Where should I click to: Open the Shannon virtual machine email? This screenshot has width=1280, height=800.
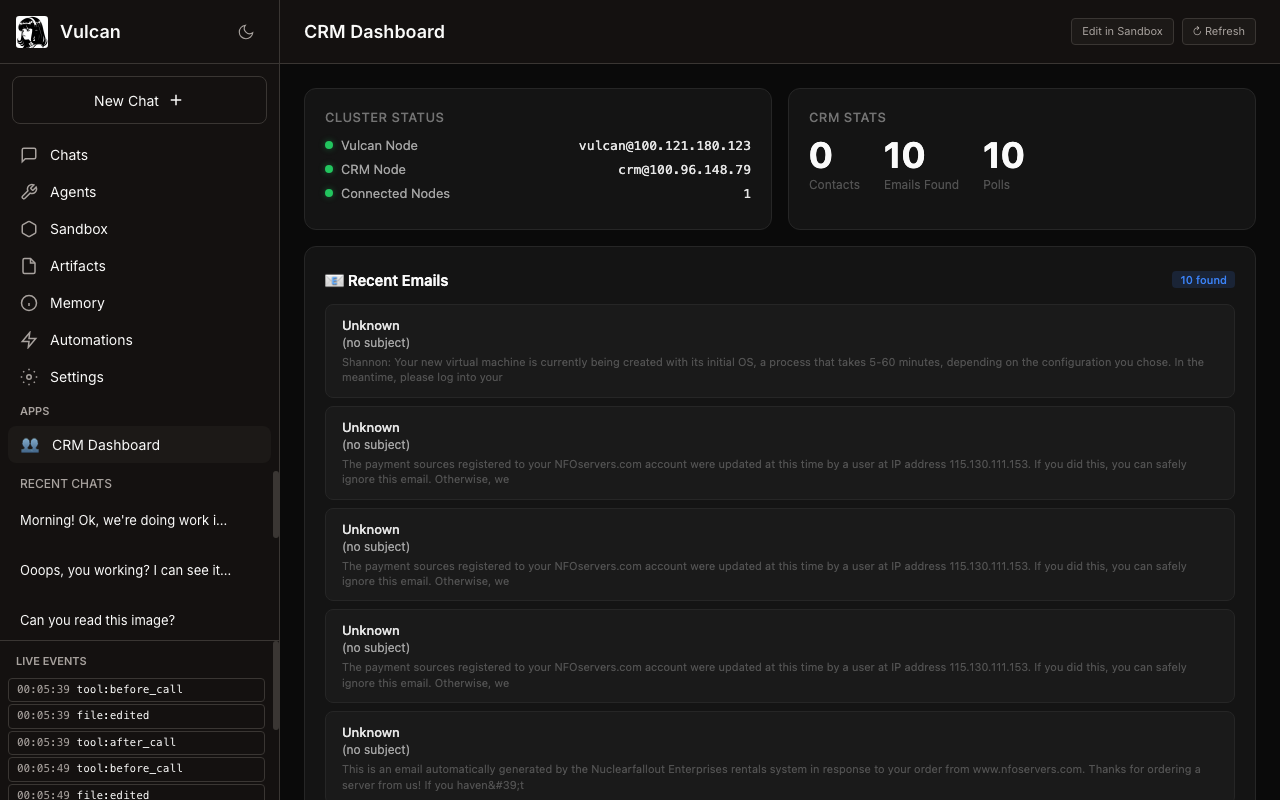click(x=779, y=351)
